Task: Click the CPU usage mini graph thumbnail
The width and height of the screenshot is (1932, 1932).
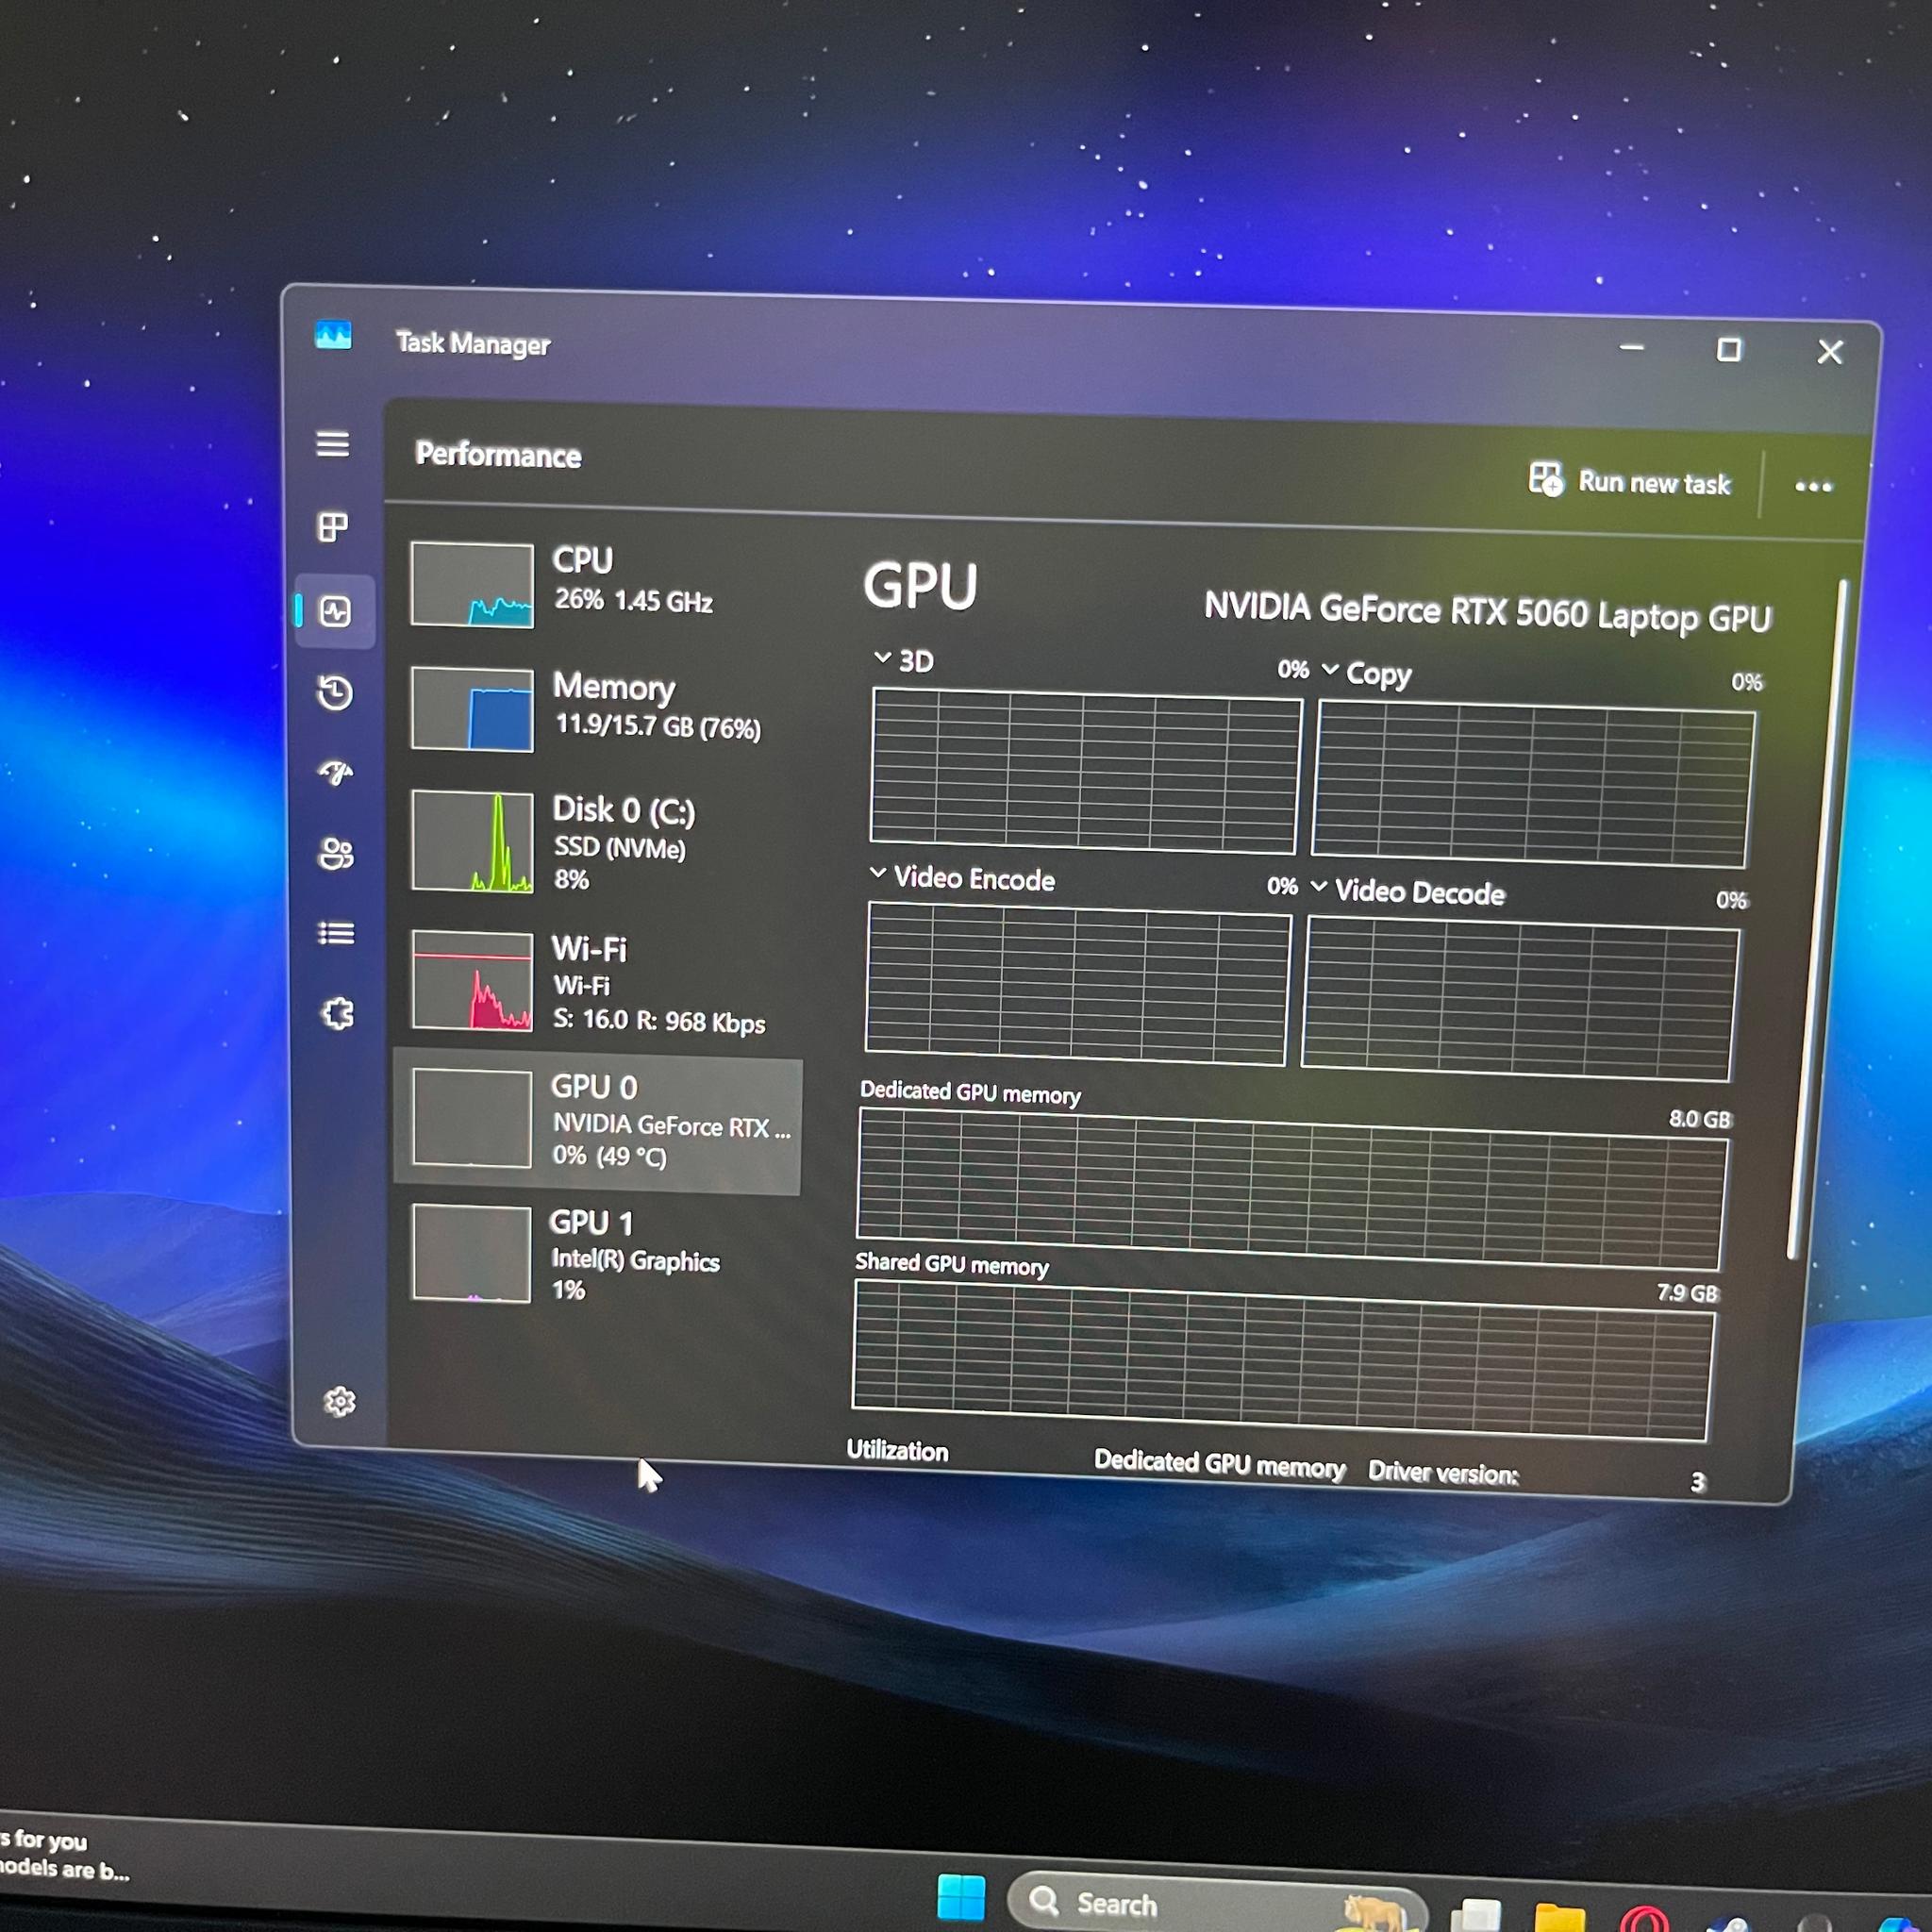Action: coord(472,585)
